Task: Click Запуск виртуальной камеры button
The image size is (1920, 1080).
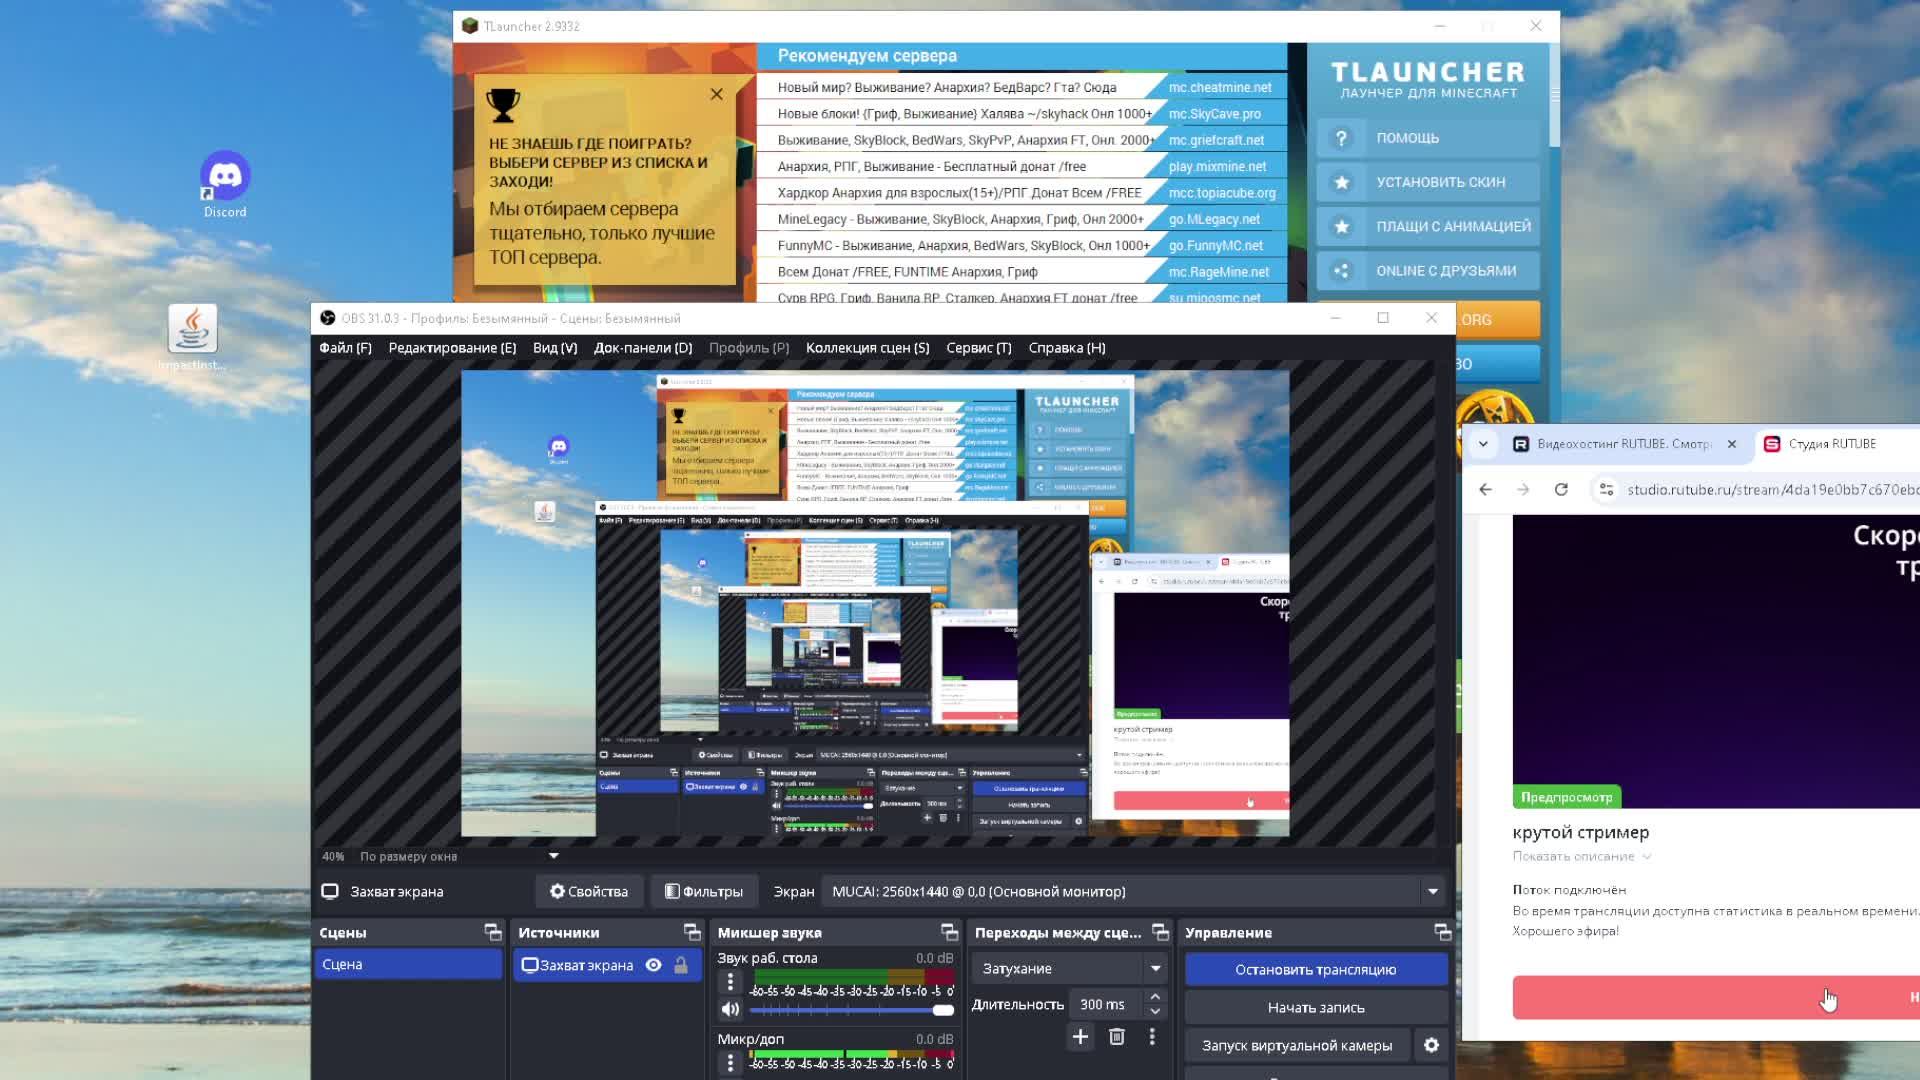Action: pos(1297,1046)
